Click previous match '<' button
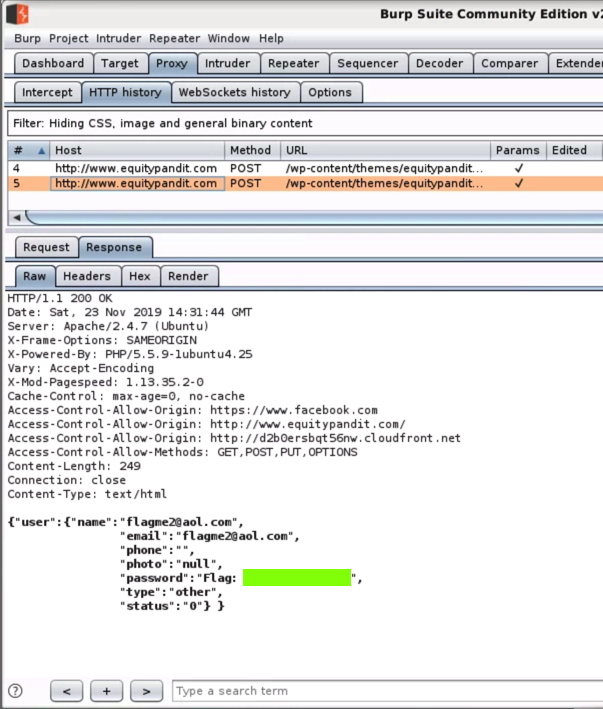 tap(66, 690)
